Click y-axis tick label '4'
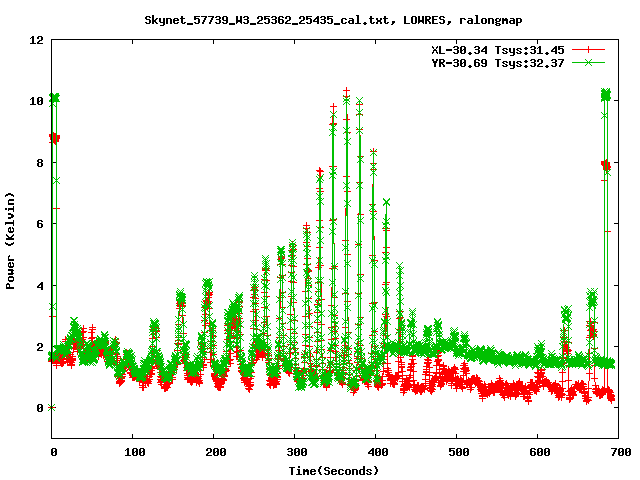 40,286
